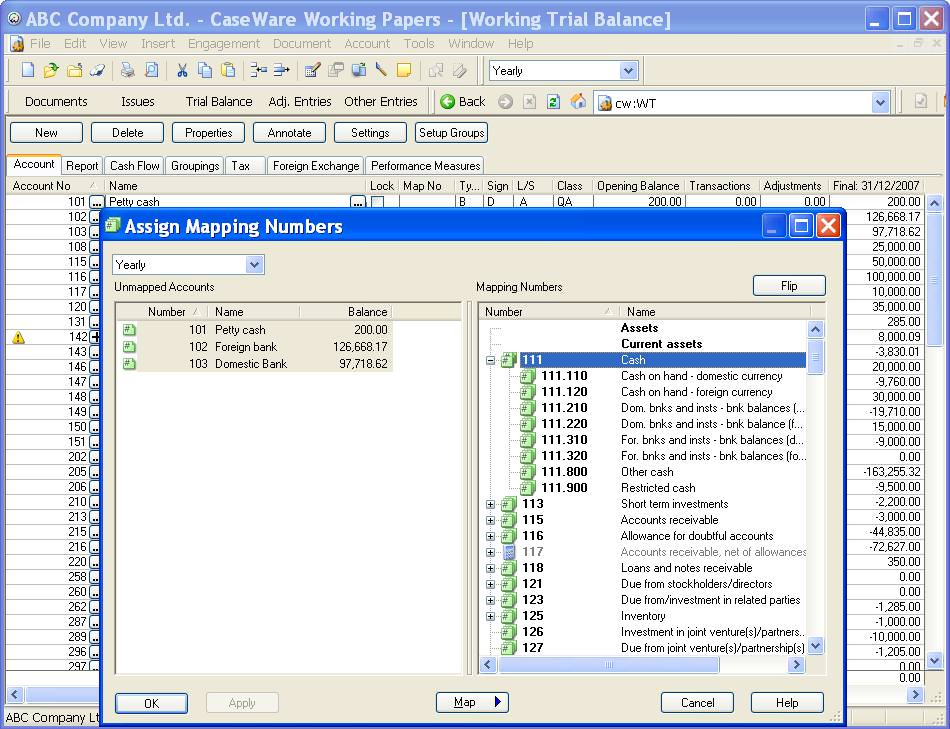Click the yellow sticky note icon

404,70
